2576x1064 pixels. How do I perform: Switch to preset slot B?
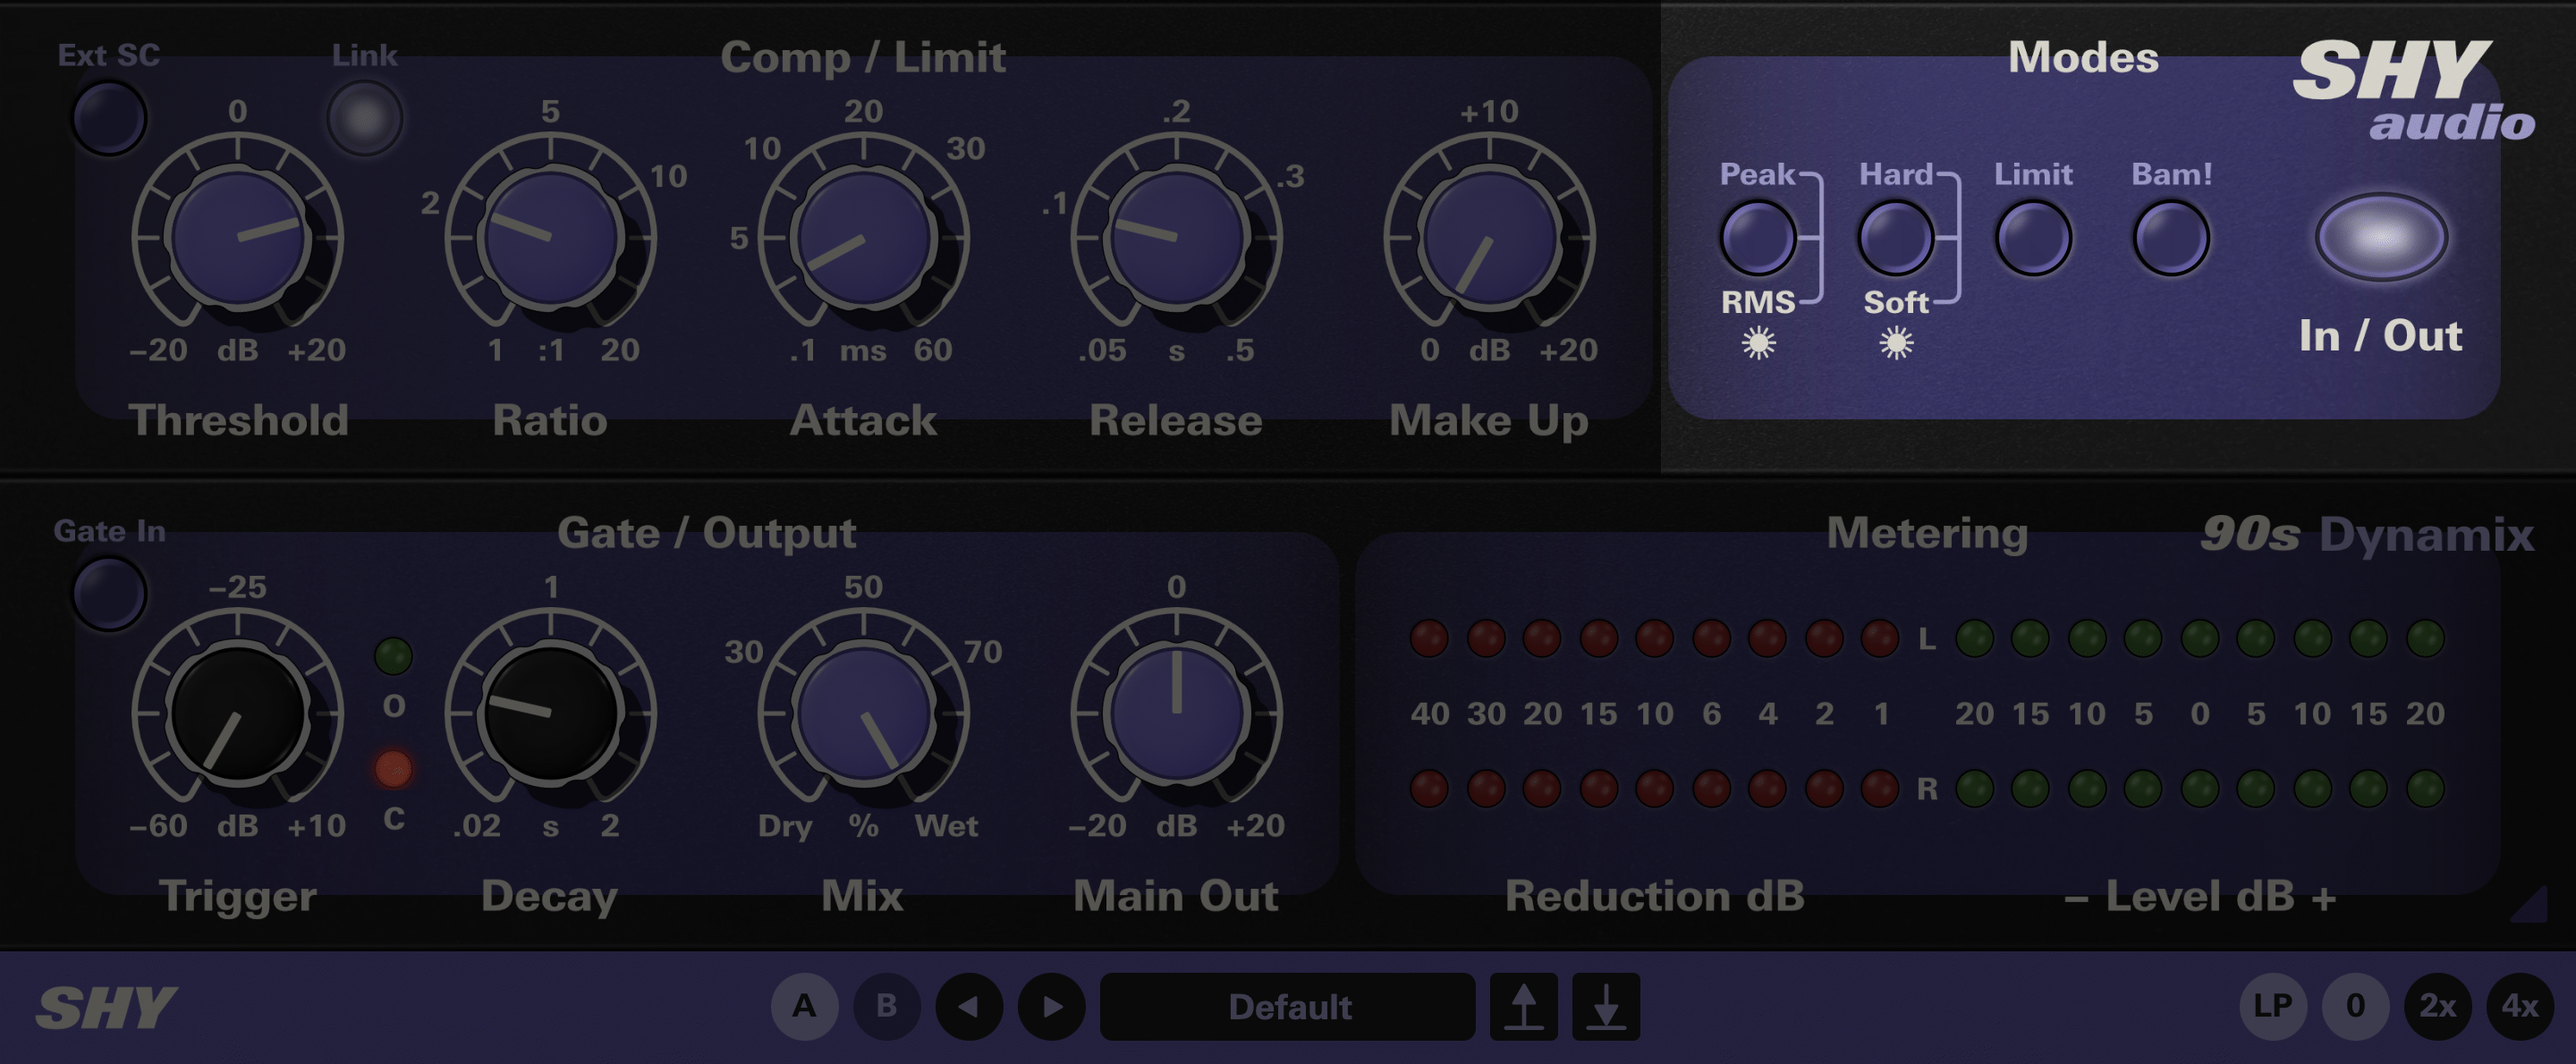[x=886, y=1008]
